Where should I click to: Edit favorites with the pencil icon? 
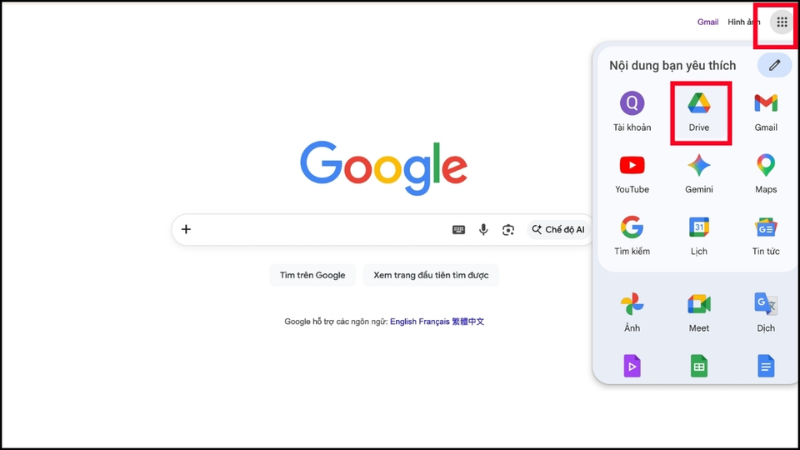(x=774, y=65)
